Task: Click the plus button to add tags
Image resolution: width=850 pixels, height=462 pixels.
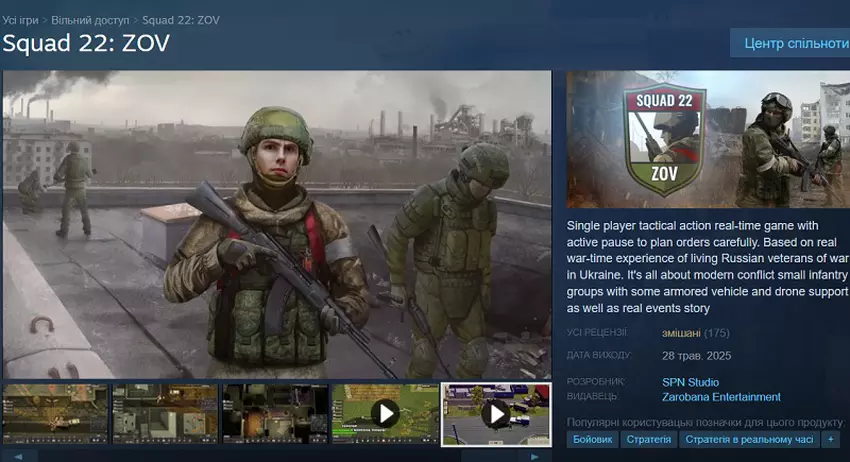Action: [x=830, y=439]
